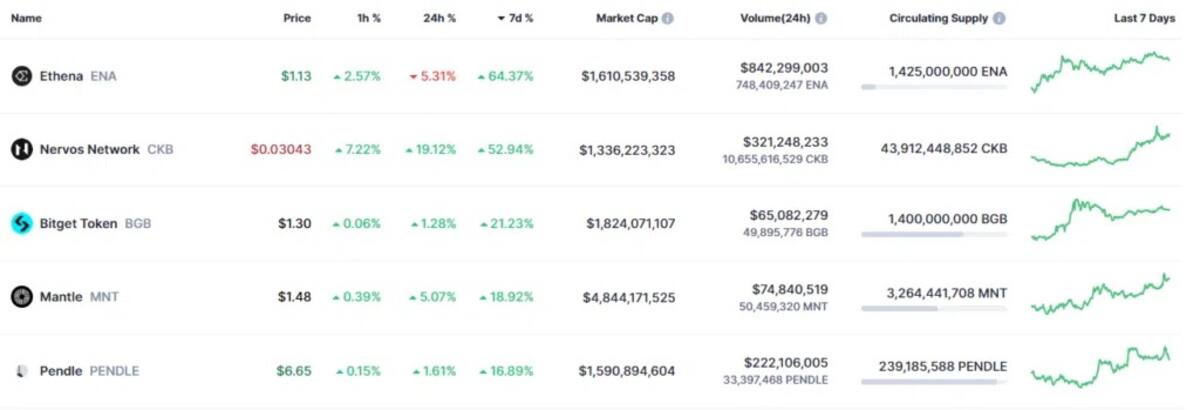The height and width of the screenshot is (410, 1200).
Task: Sort the list by Price header
Action: (x=297, y=18)
